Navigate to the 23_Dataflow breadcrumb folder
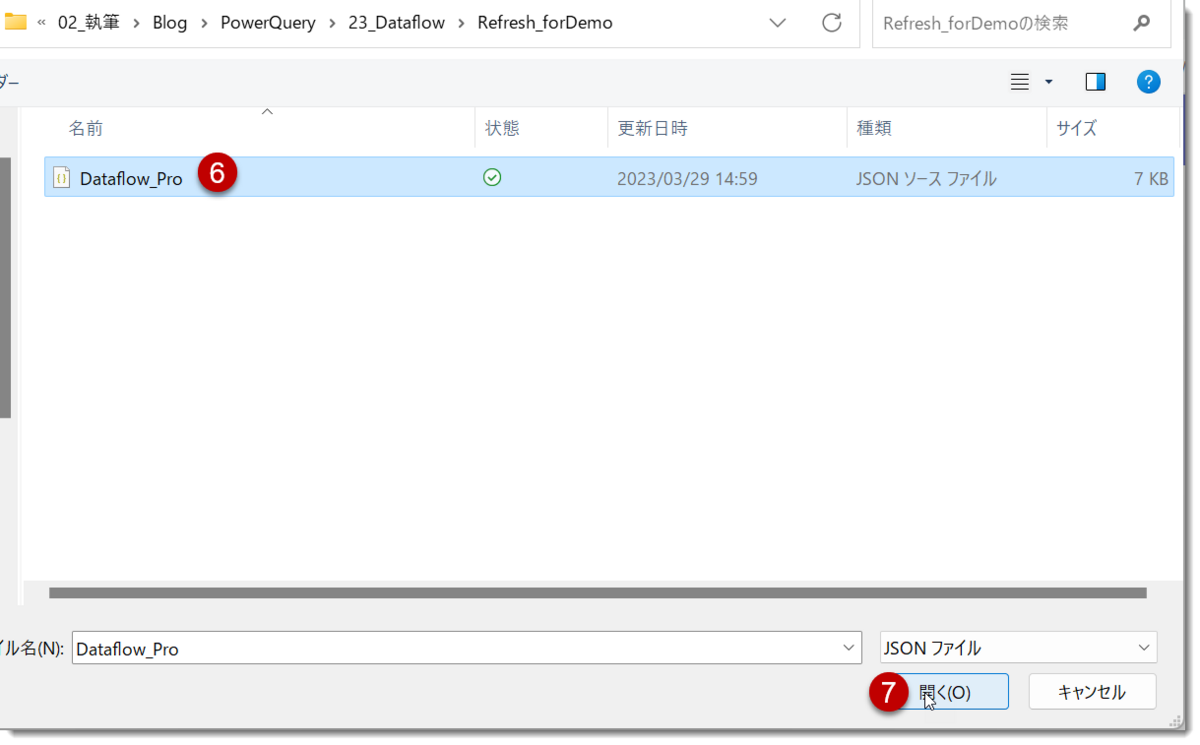Screen dimensions: 1200x745 tap(397, 22)
